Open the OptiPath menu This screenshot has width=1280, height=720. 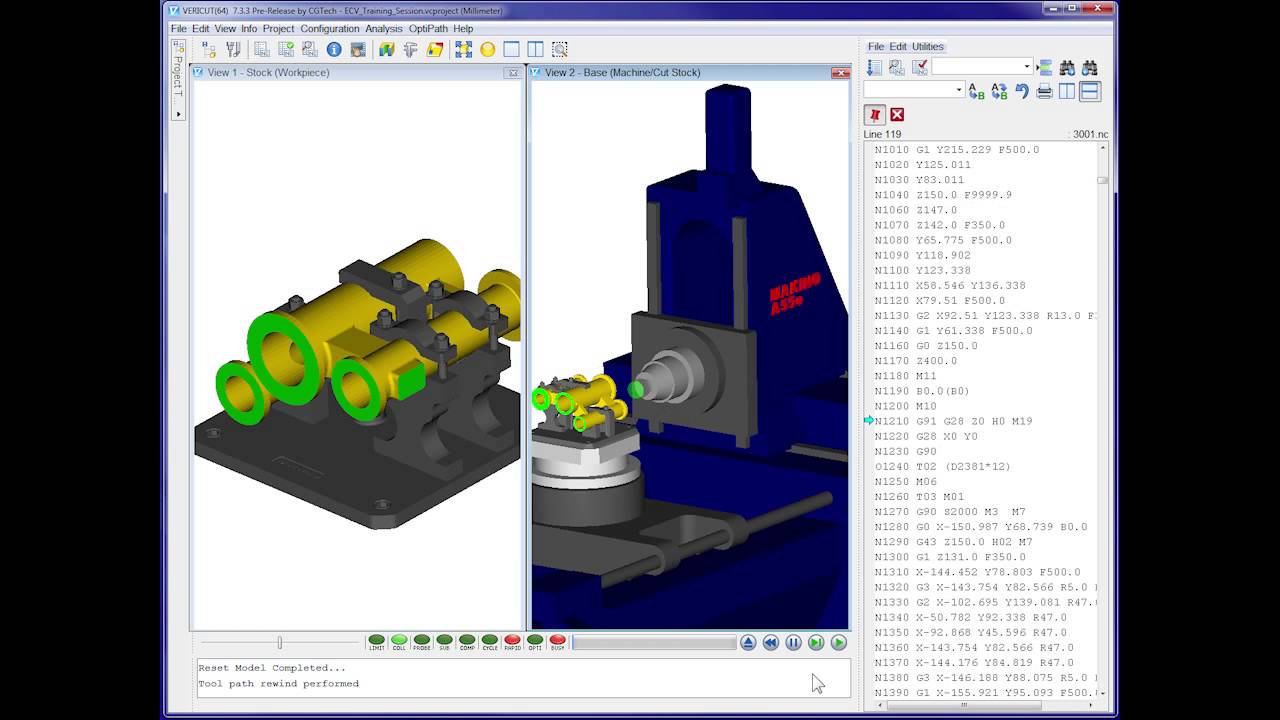(x=428, y=29)
